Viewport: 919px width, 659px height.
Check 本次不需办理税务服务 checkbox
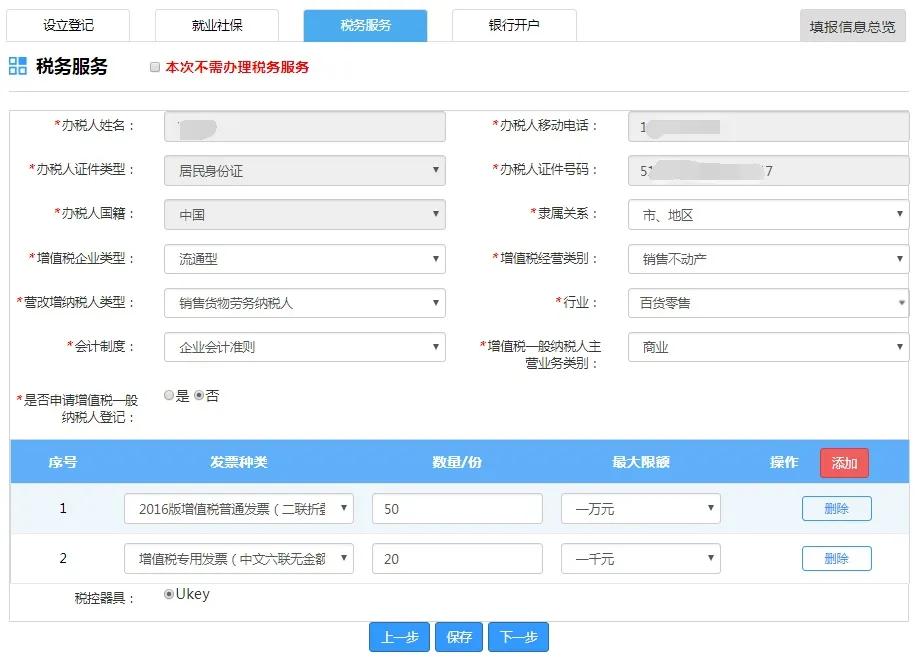point(156,66)
